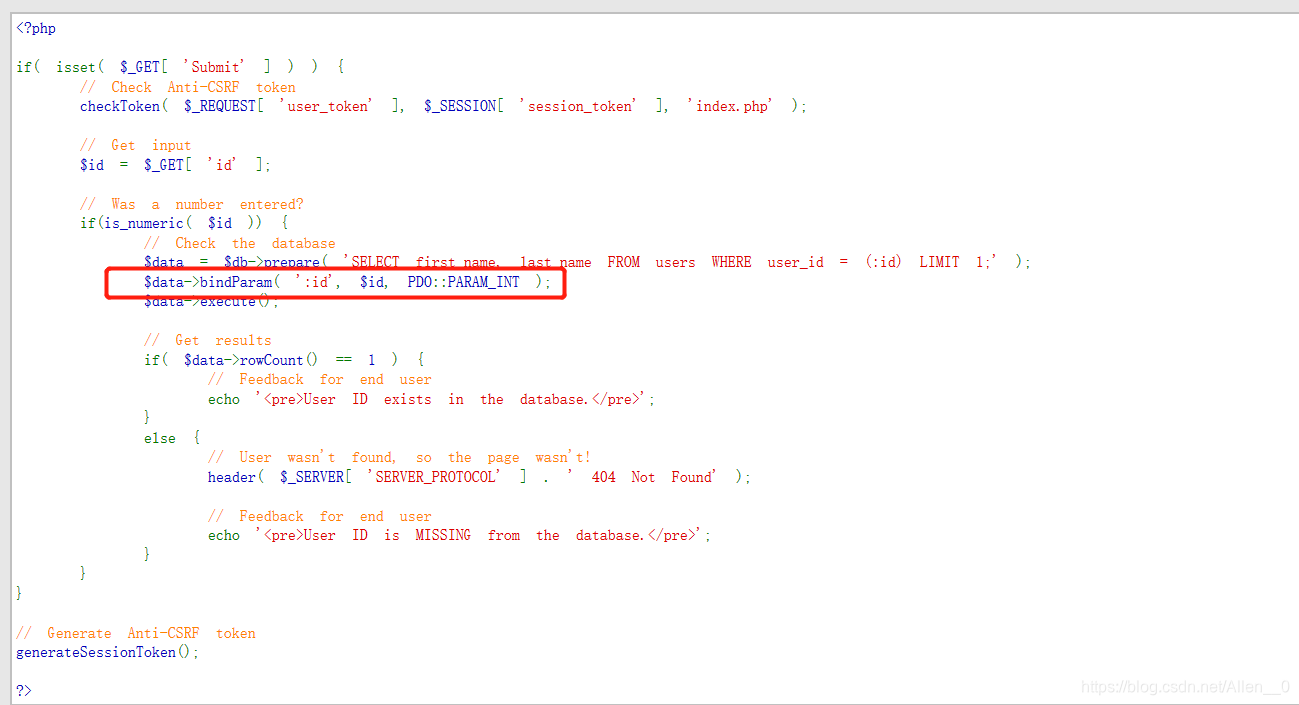
Task: Click the $data->execute() line
Action: tap(212, 302)
